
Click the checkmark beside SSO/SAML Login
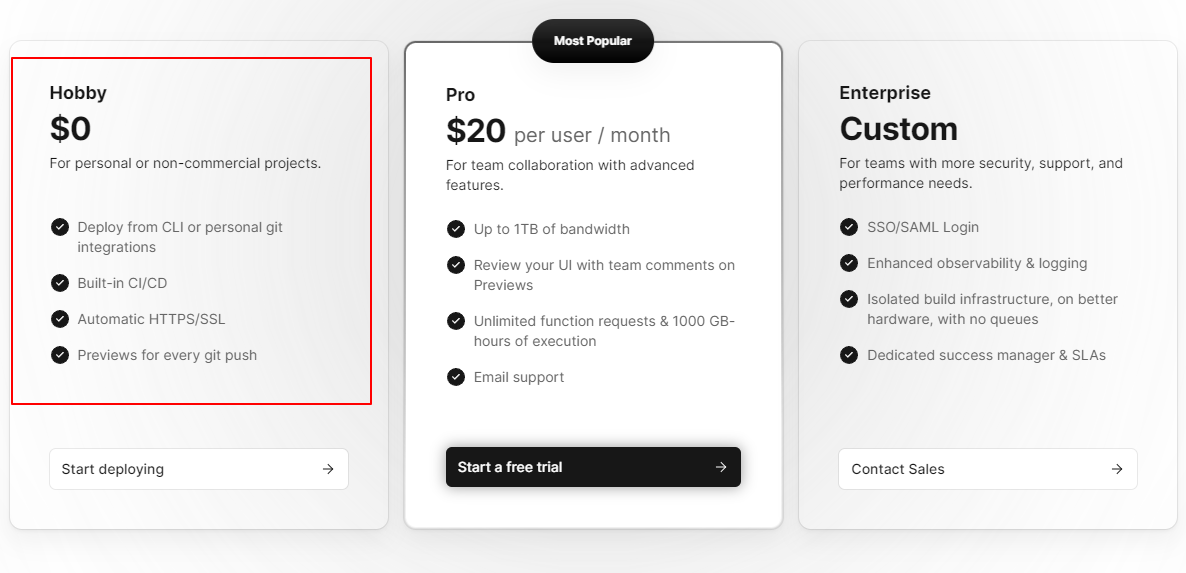[x=849, y=227]
